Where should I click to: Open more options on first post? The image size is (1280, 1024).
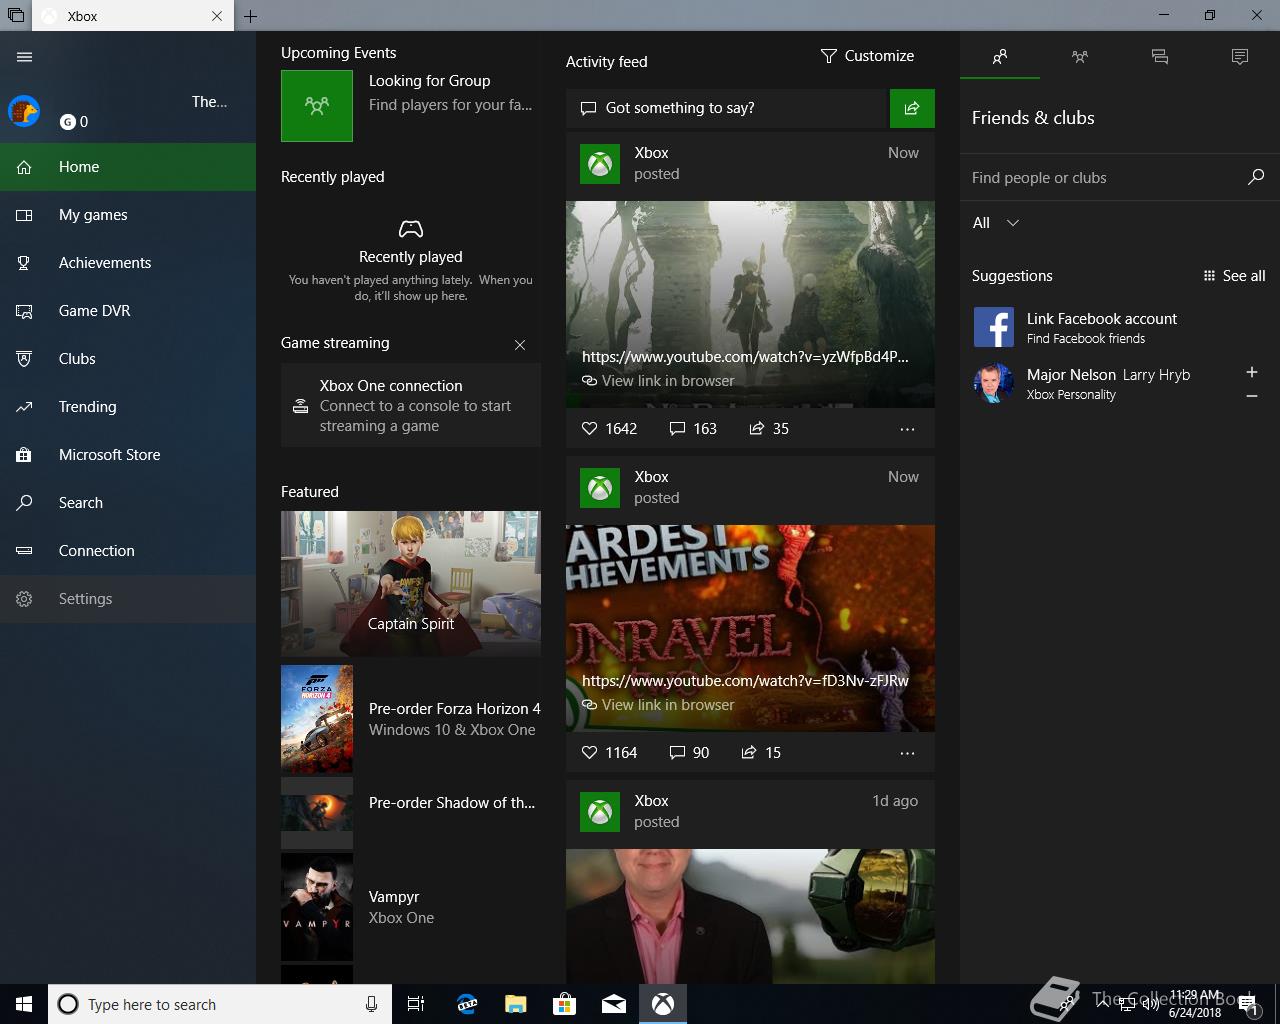point(907,429)
